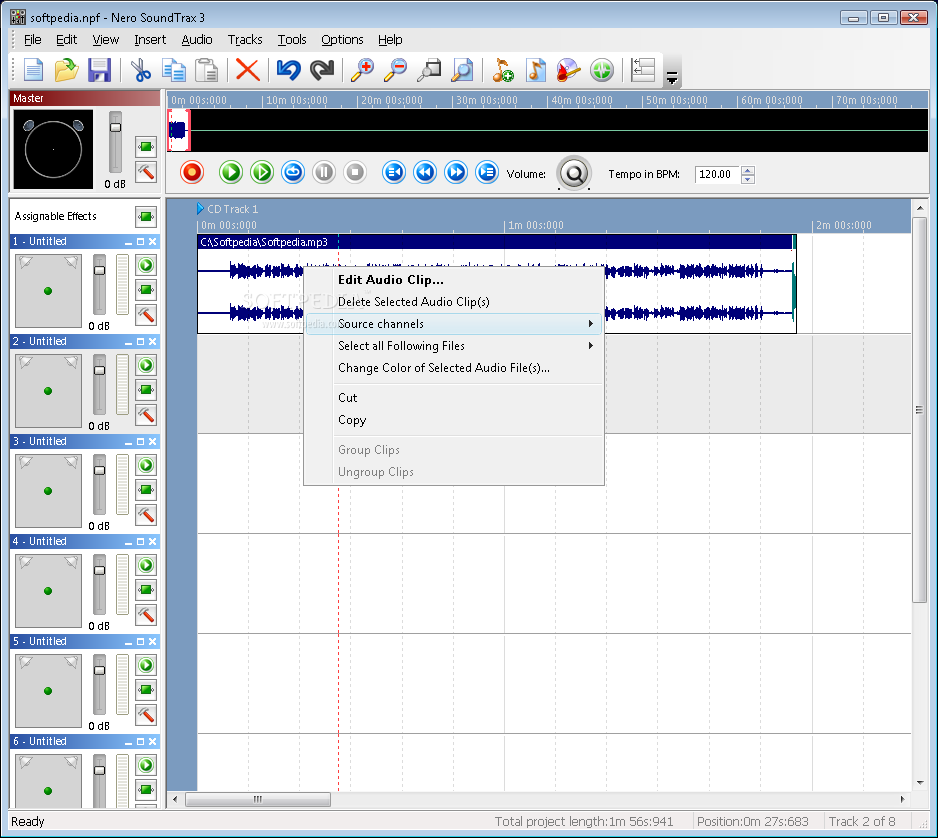Viewport: 938px width, 838px height.
Task: Click the zoom to selection icon
Action: pyautogui.click(x=429, y=70)
